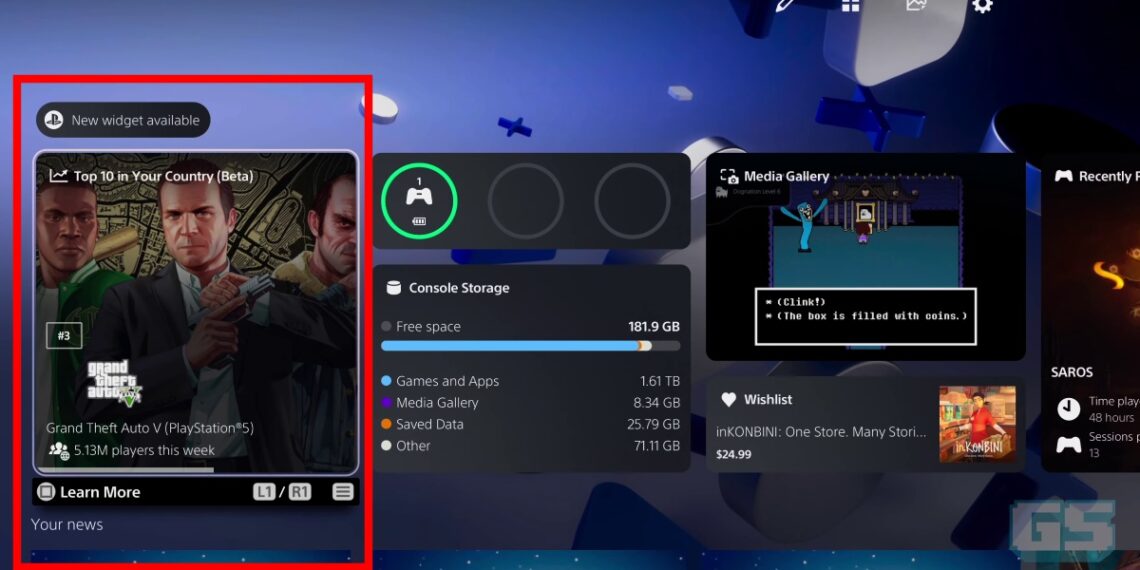This screenshot has height=570, width=1140.
Task: Click the console storage usage bar
Action: pos(531,346)
